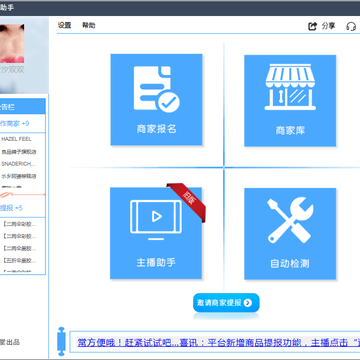Select the first 【二两伞刷胶... submission entry

click(x=19, y=224)
